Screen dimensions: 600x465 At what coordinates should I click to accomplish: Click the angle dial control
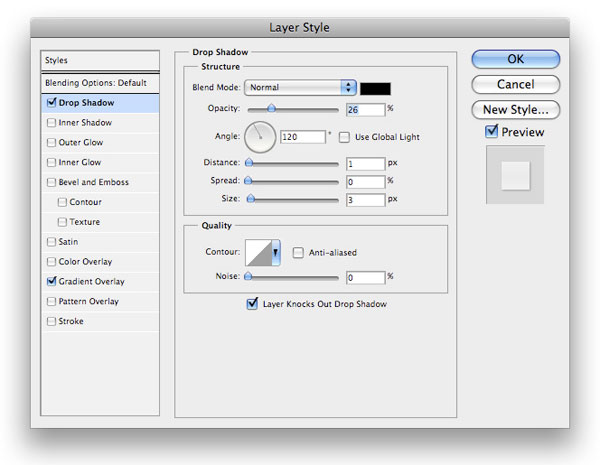pyautogui.click(x=260, y=137)
